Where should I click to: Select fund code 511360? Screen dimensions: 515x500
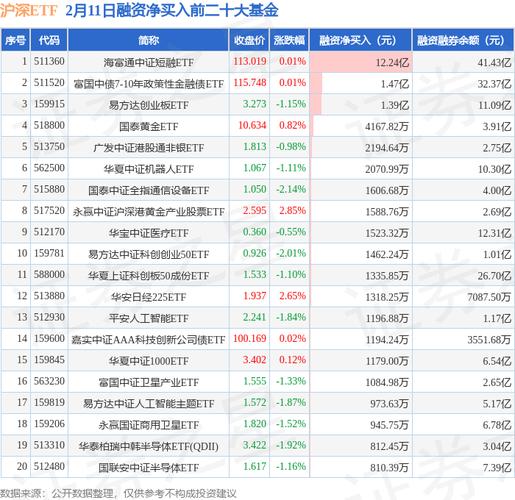tap(49, 62)
